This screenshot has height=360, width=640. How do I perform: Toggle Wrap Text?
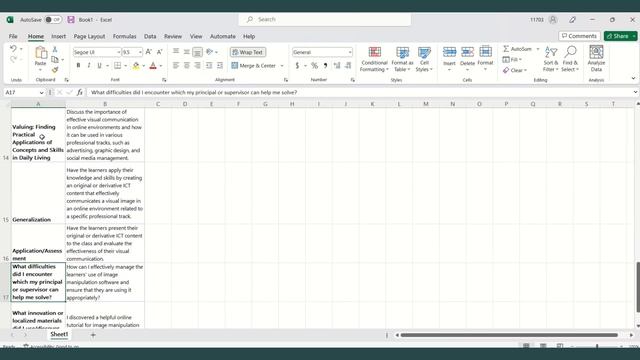tap(248, 52)
